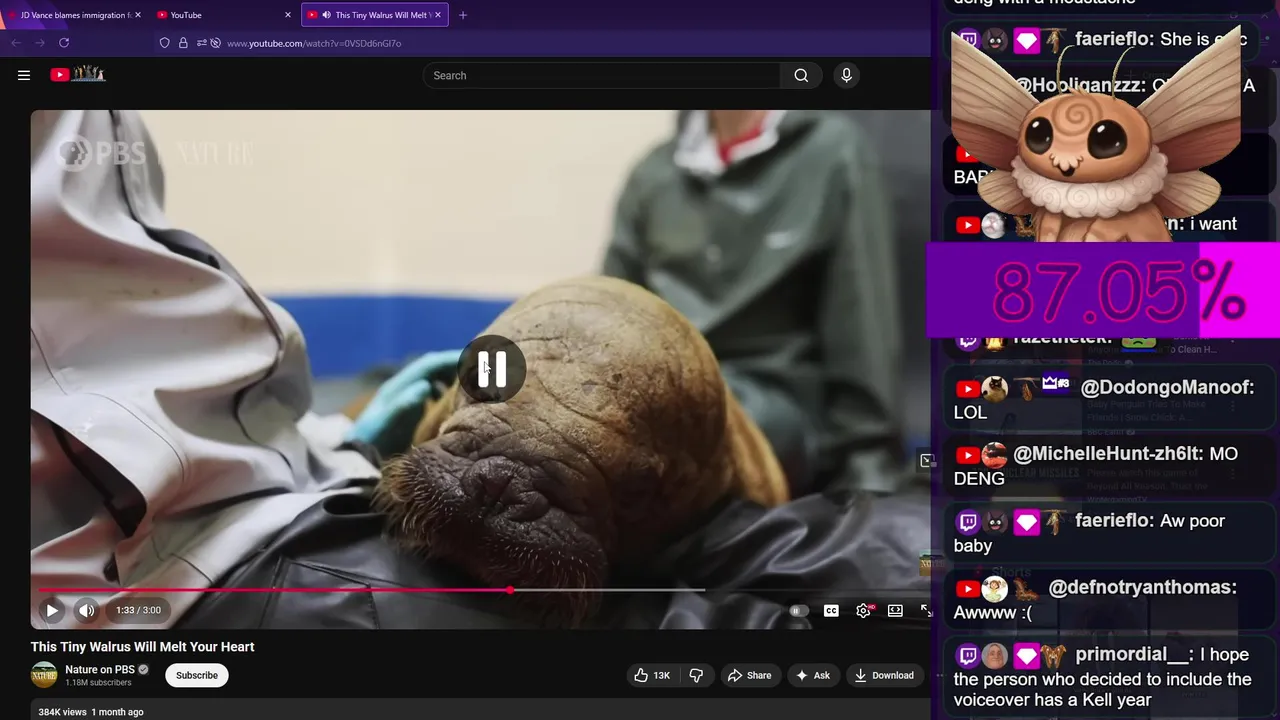1280x720 pixels.
Task: Click the 384K views 1 month ago text
Action: [91, 712]
